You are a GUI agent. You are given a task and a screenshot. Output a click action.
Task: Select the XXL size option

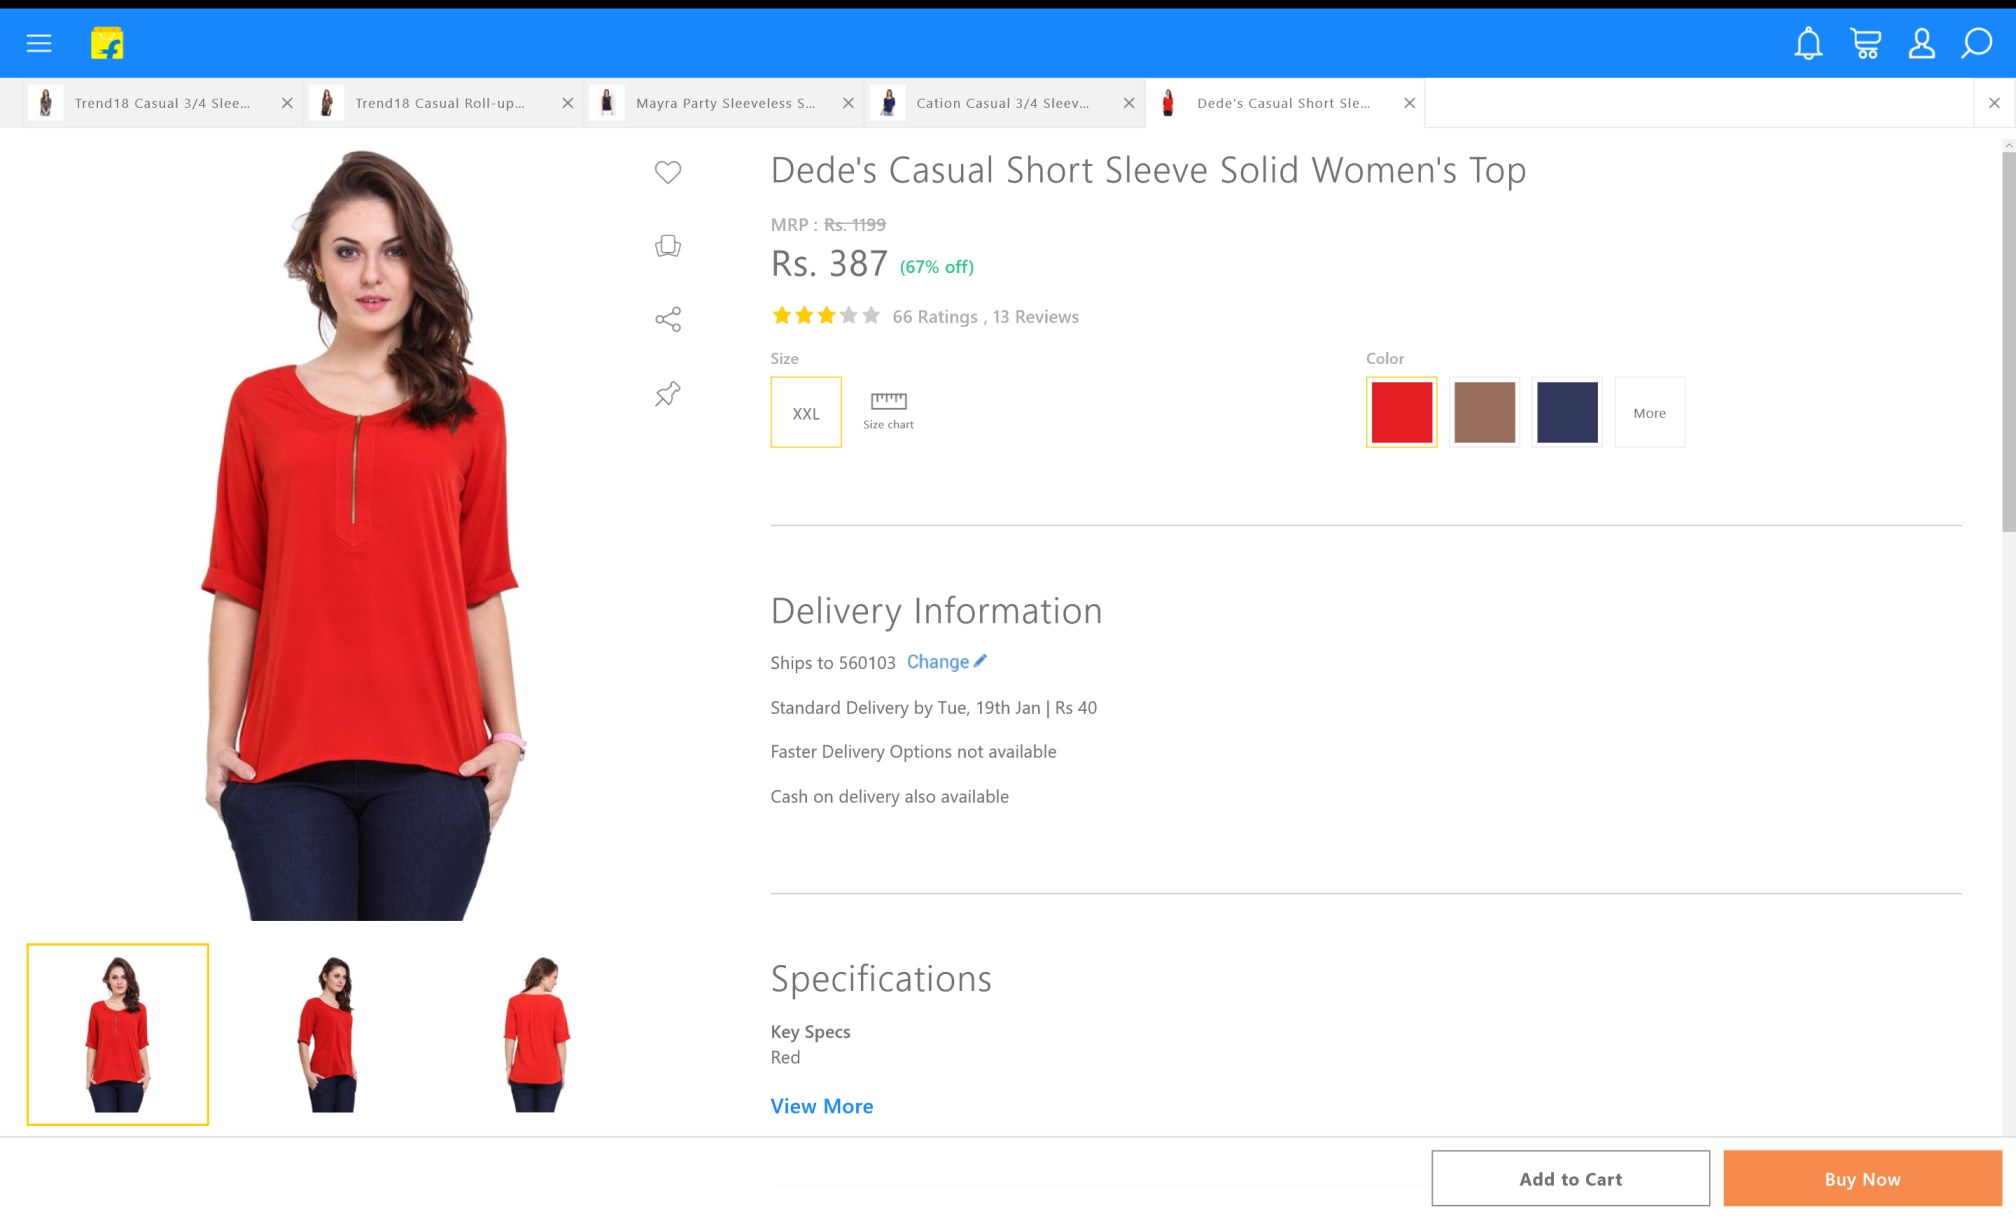pyautogui.click(x=806, y=412)
